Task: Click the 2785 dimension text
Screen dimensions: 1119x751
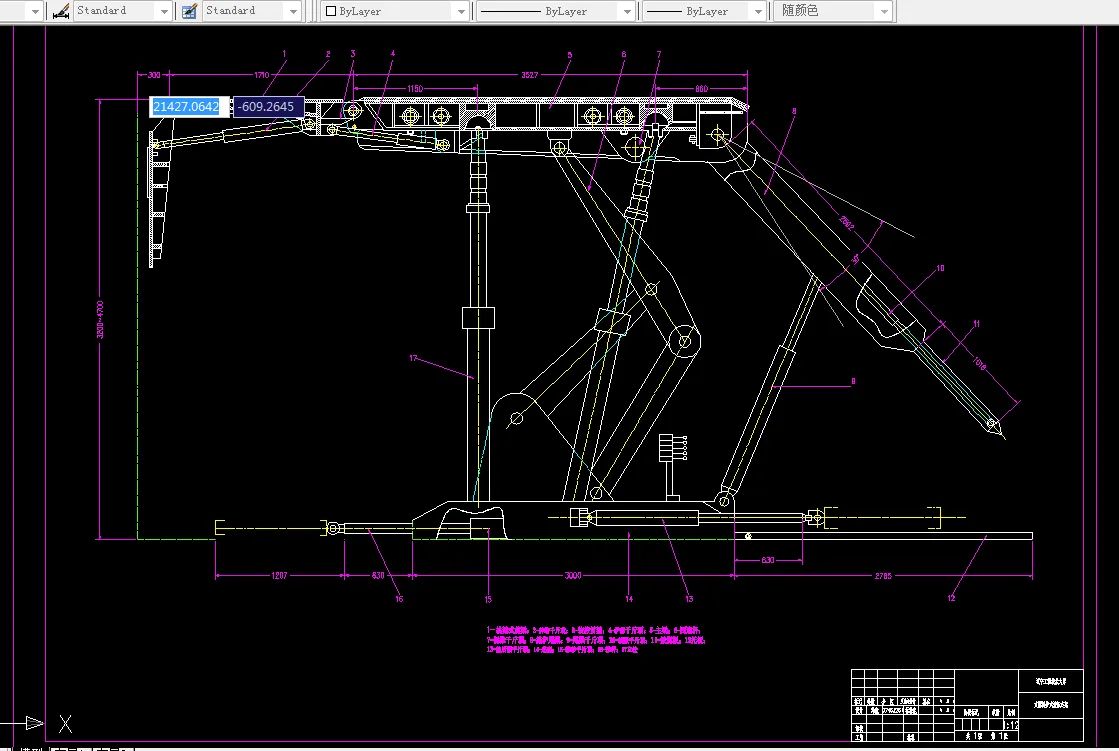Action: [x=883, y=575]
